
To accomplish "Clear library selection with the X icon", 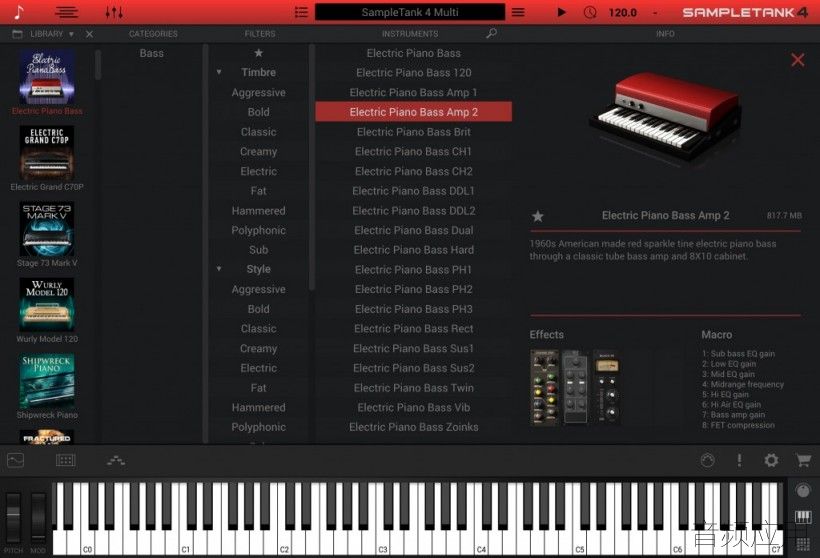I will [x=89, y=34].
